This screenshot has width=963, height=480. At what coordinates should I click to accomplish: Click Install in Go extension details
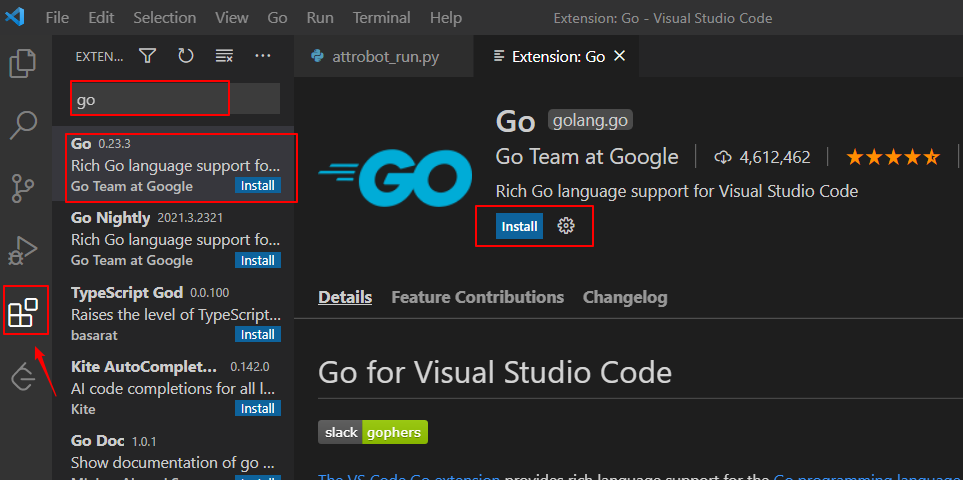coord(520,226)
